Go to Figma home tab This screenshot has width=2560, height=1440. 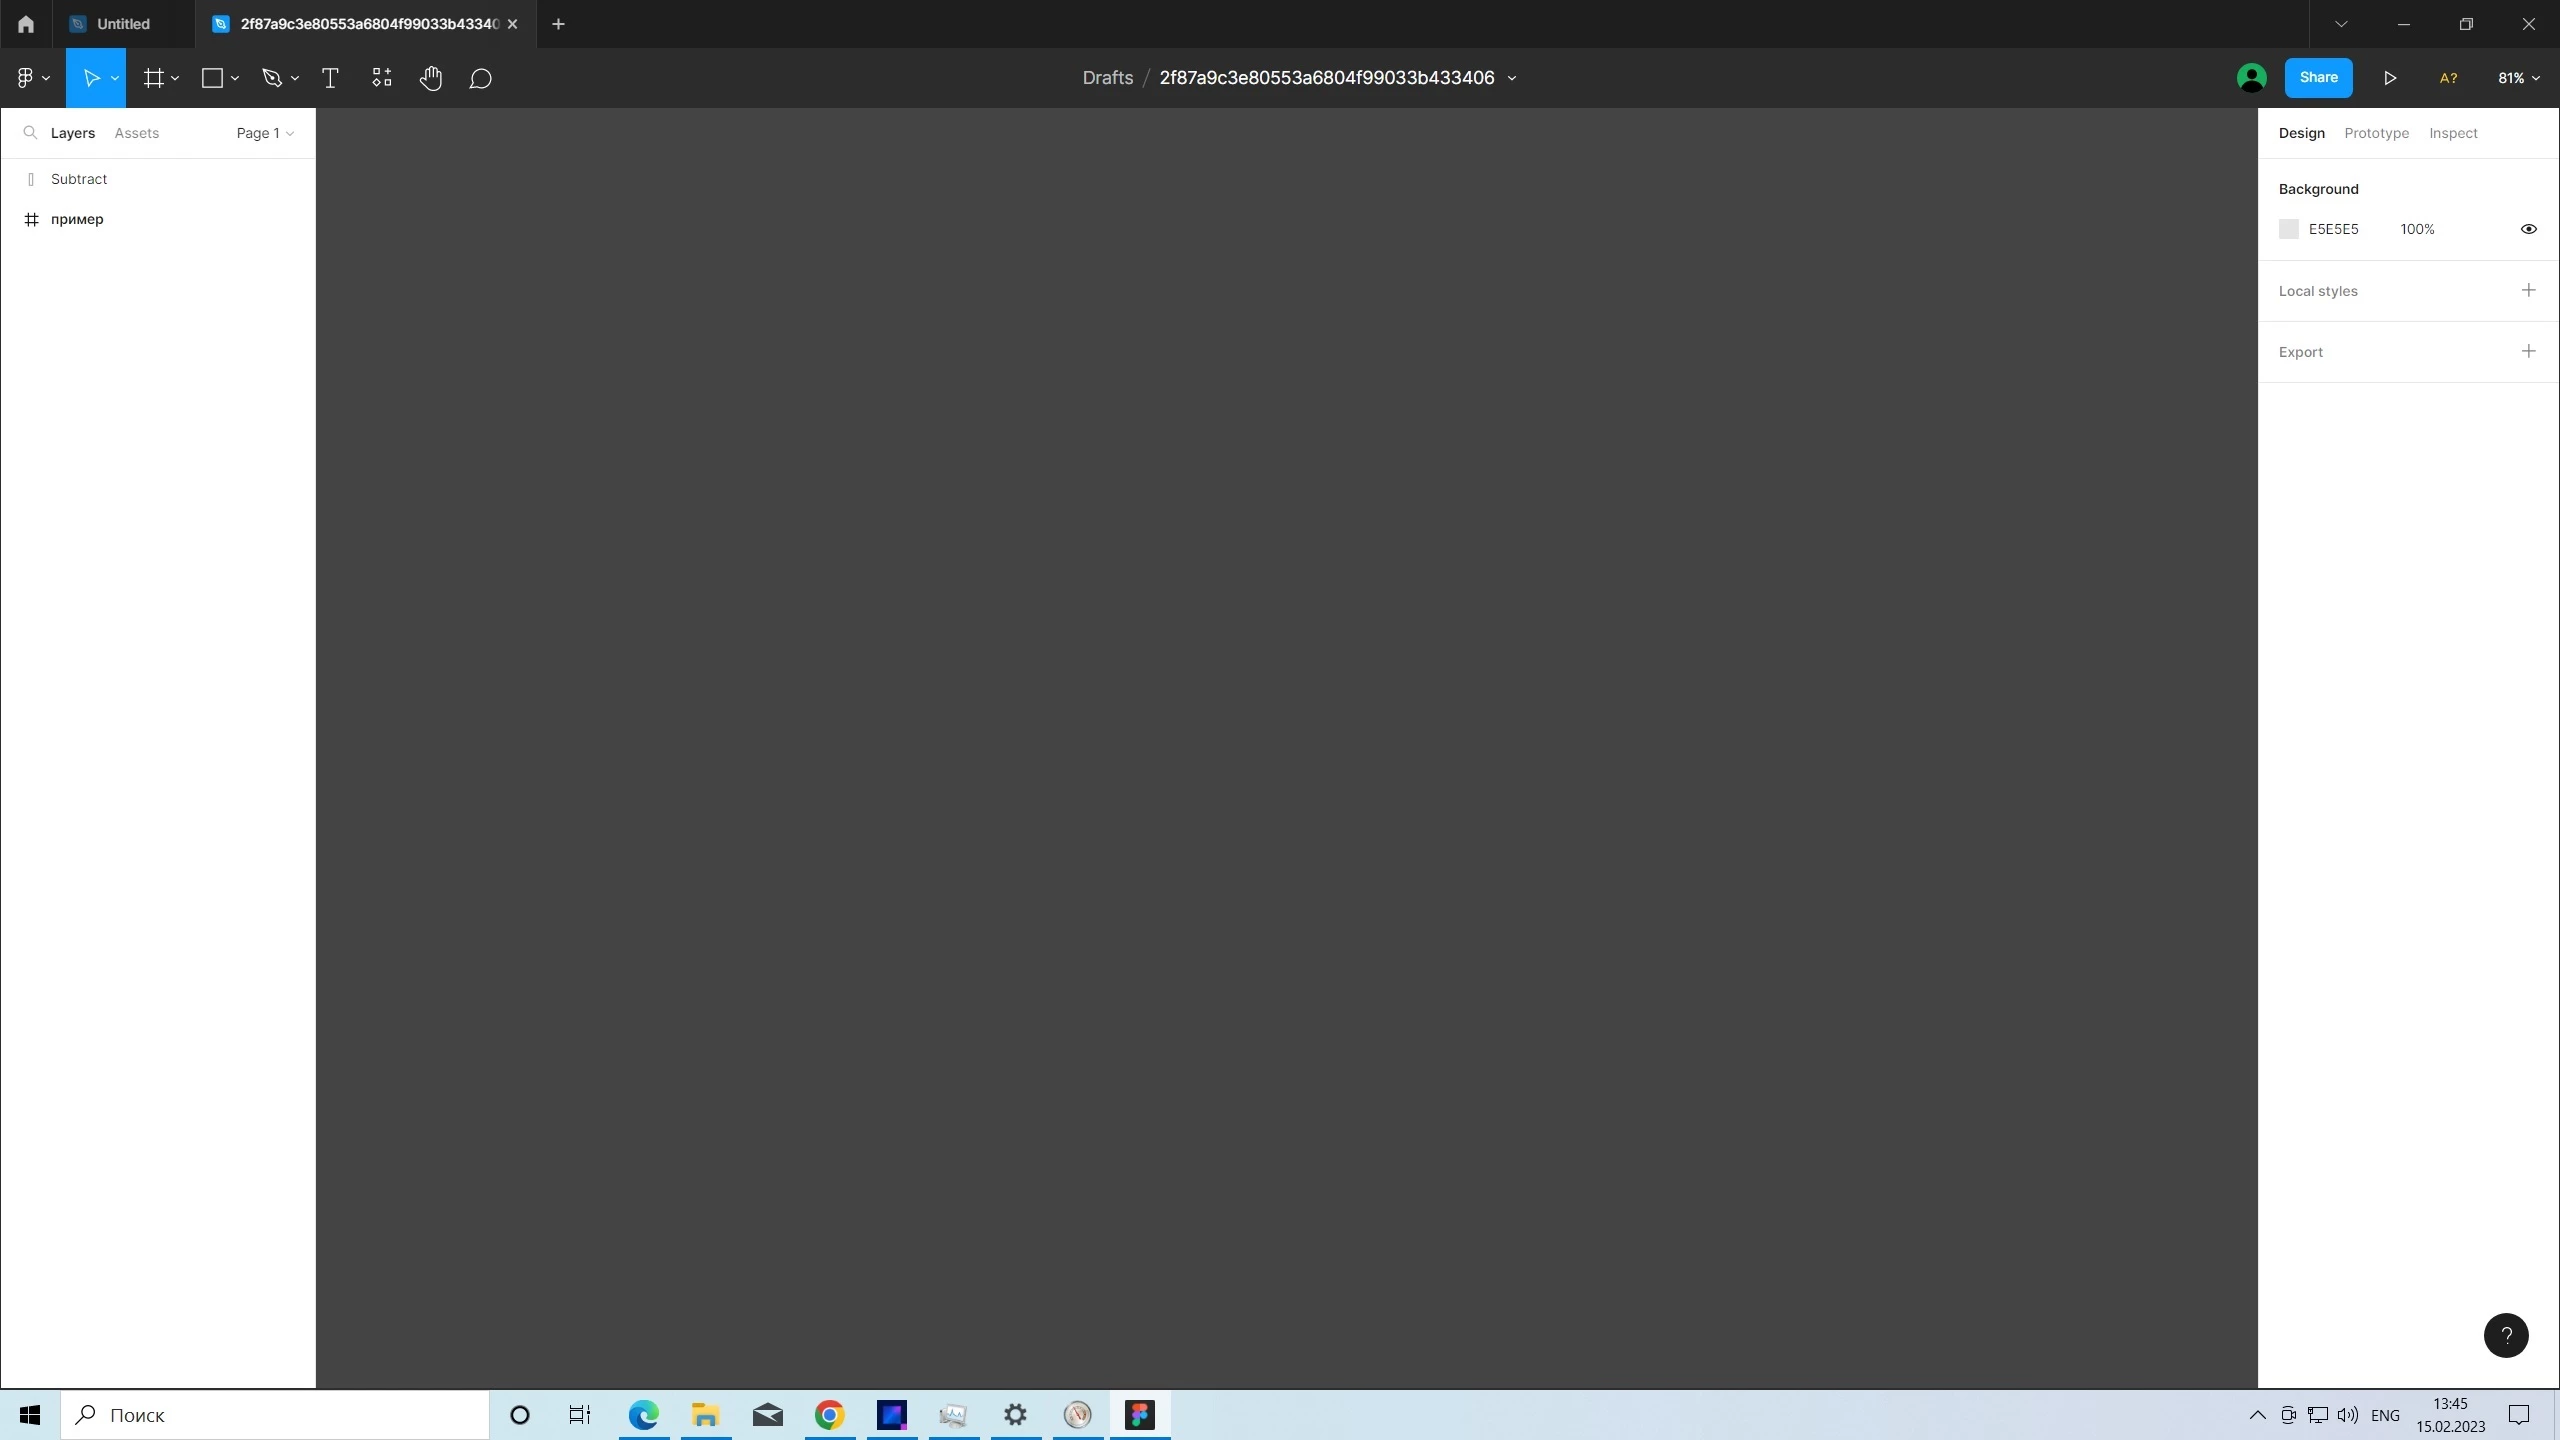(26, 24)
